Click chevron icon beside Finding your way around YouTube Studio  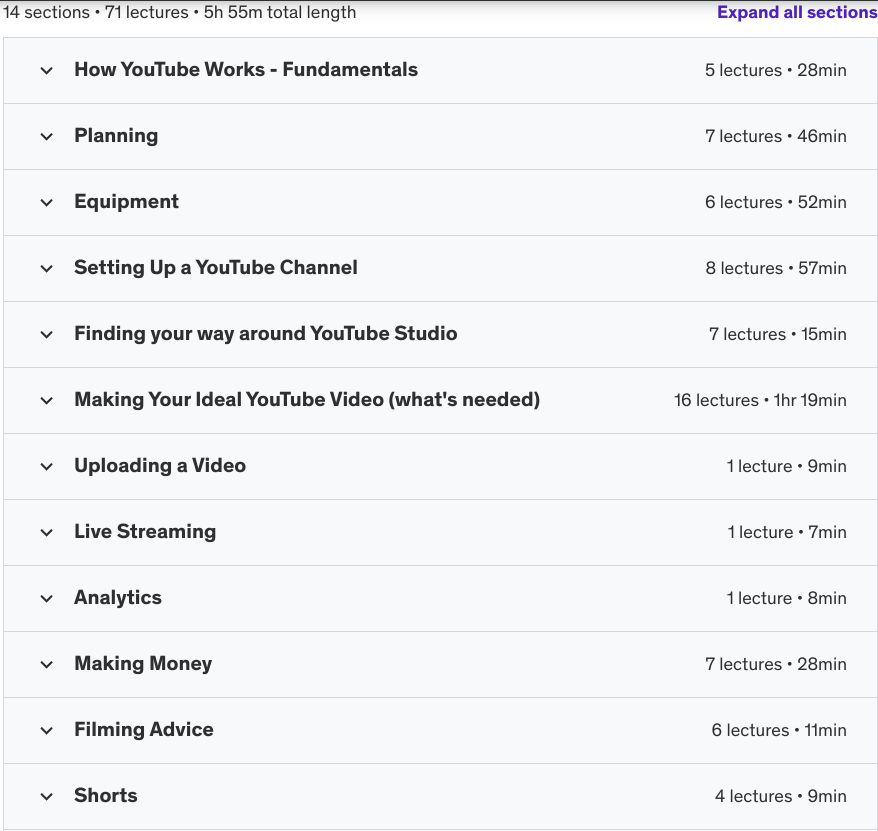pos(46,335)
